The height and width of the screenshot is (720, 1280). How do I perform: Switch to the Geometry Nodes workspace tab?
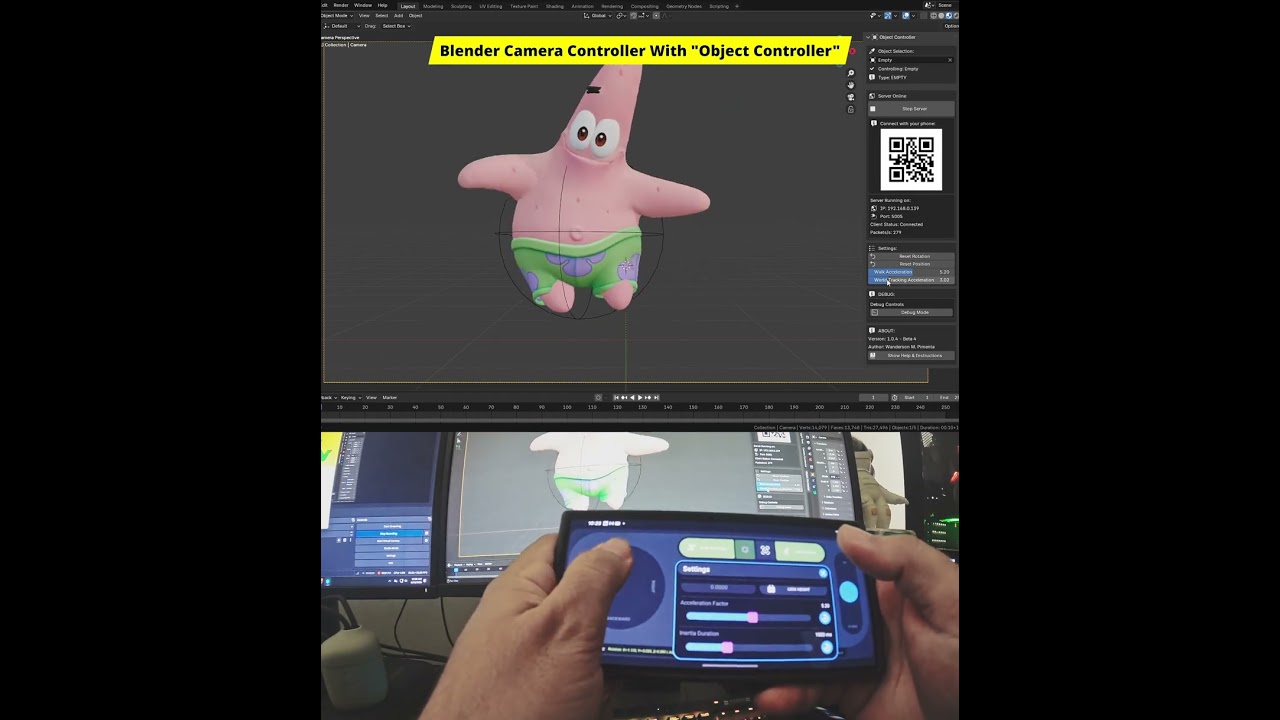[684, 6]
